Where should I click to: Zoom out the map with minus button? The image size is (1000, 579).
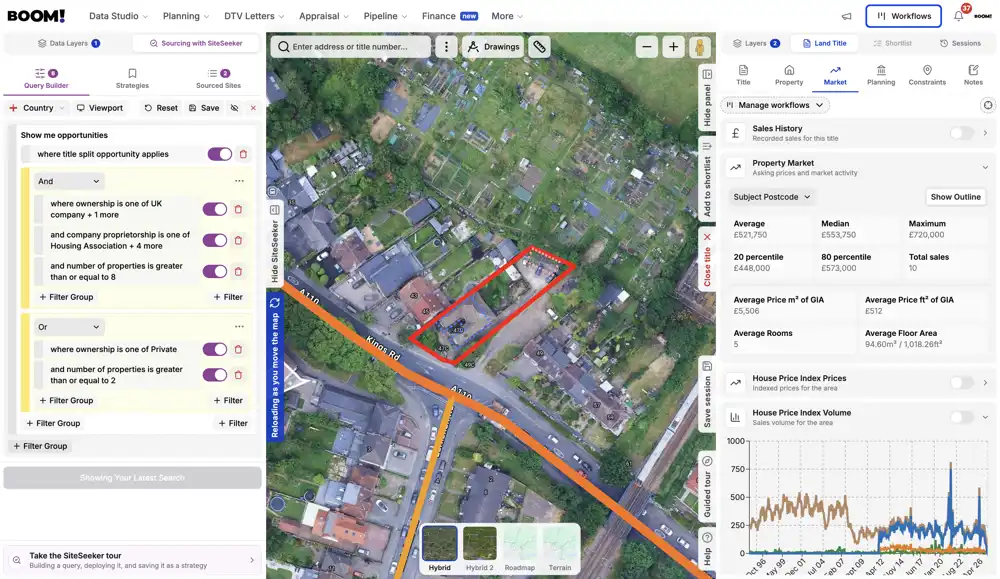(647, 47)
